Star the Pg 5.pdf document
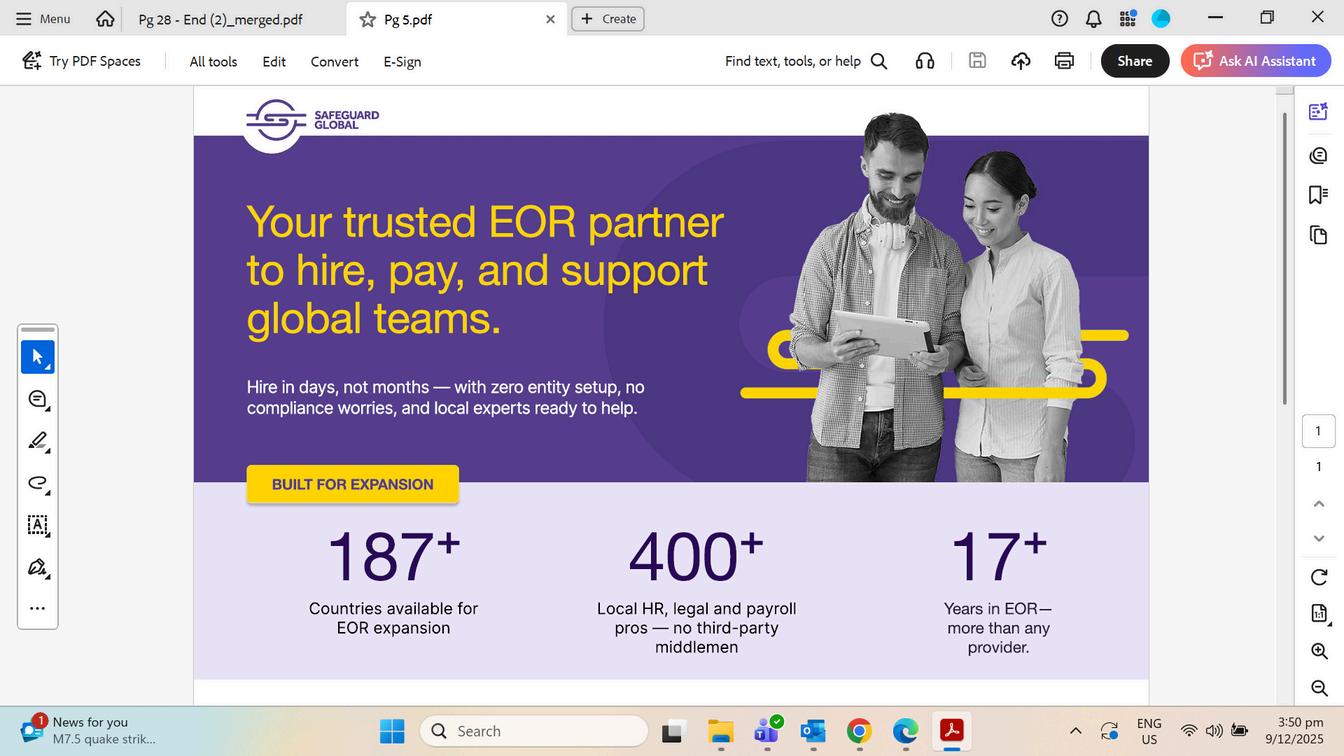The image size is (1344, 756). click(x=367, y=19)
